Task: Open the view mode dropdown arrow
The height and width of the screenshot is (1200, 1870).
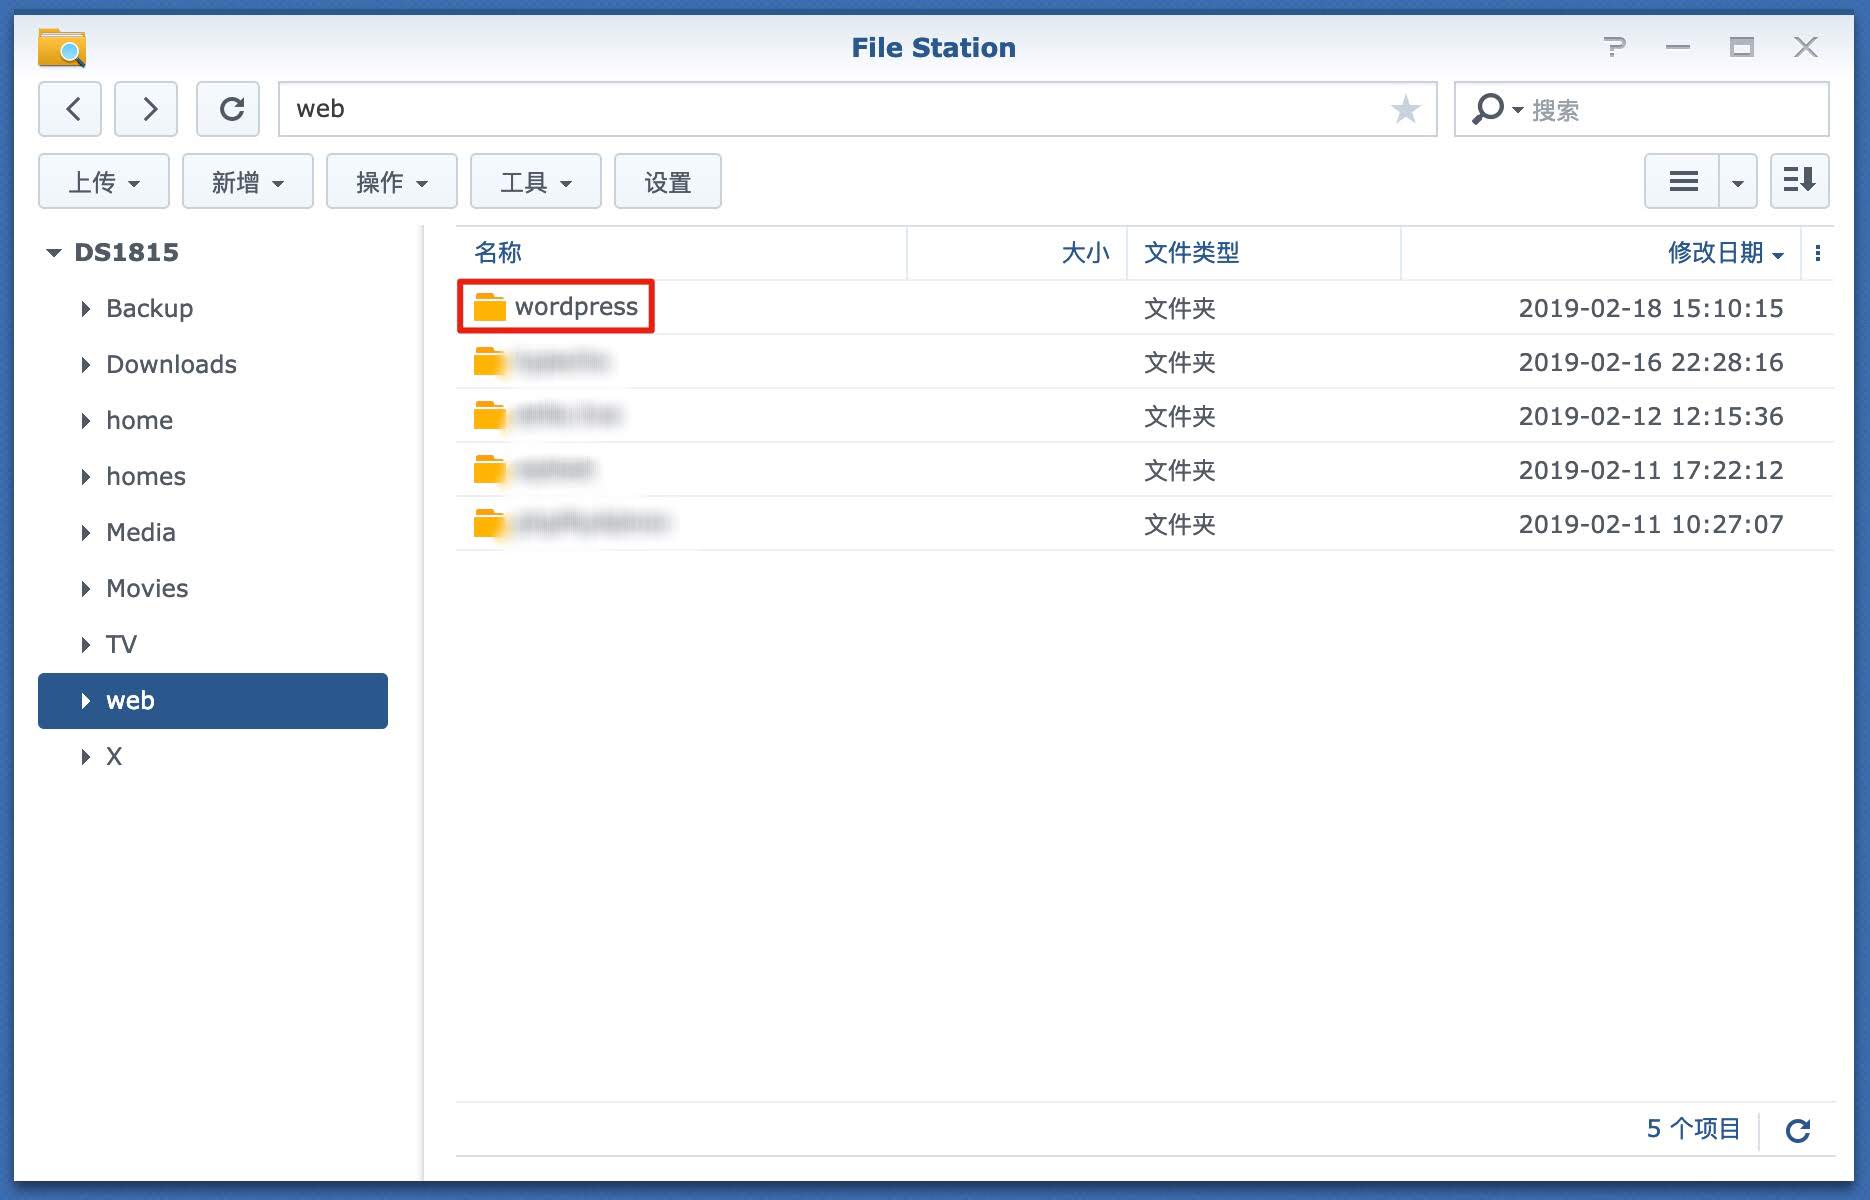Action: tap(1738, 182)
